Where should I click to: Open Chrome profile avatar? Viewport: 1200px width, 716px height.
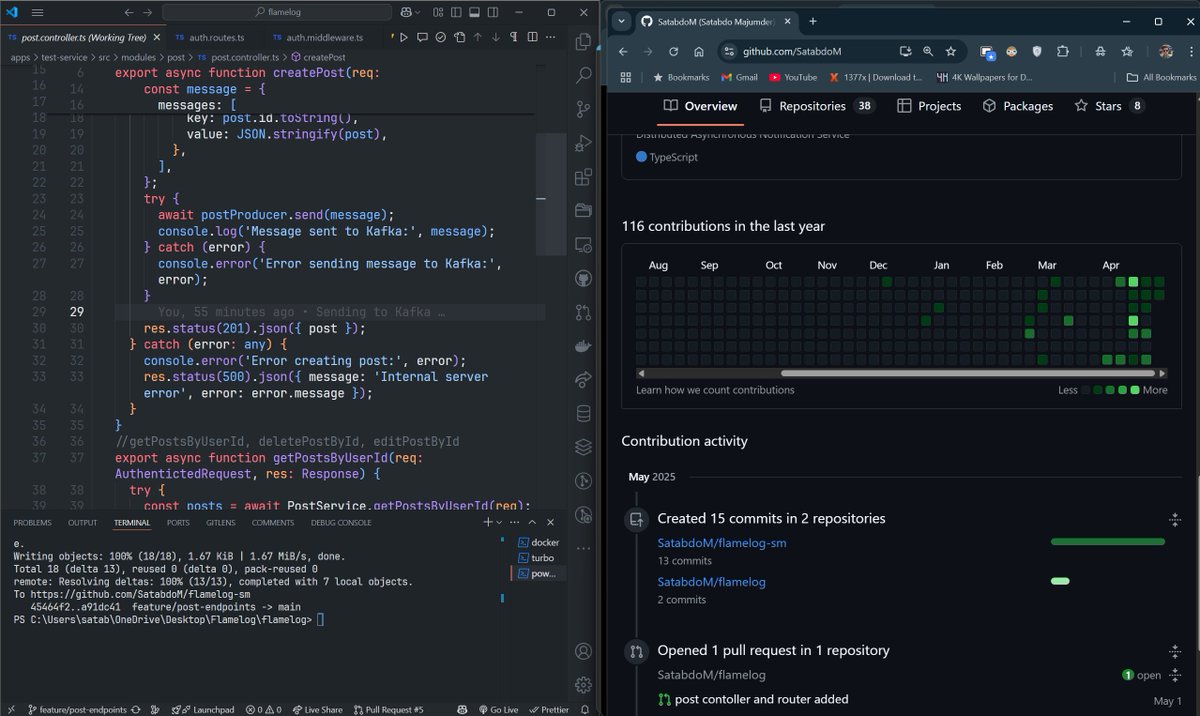[1166, 51]
